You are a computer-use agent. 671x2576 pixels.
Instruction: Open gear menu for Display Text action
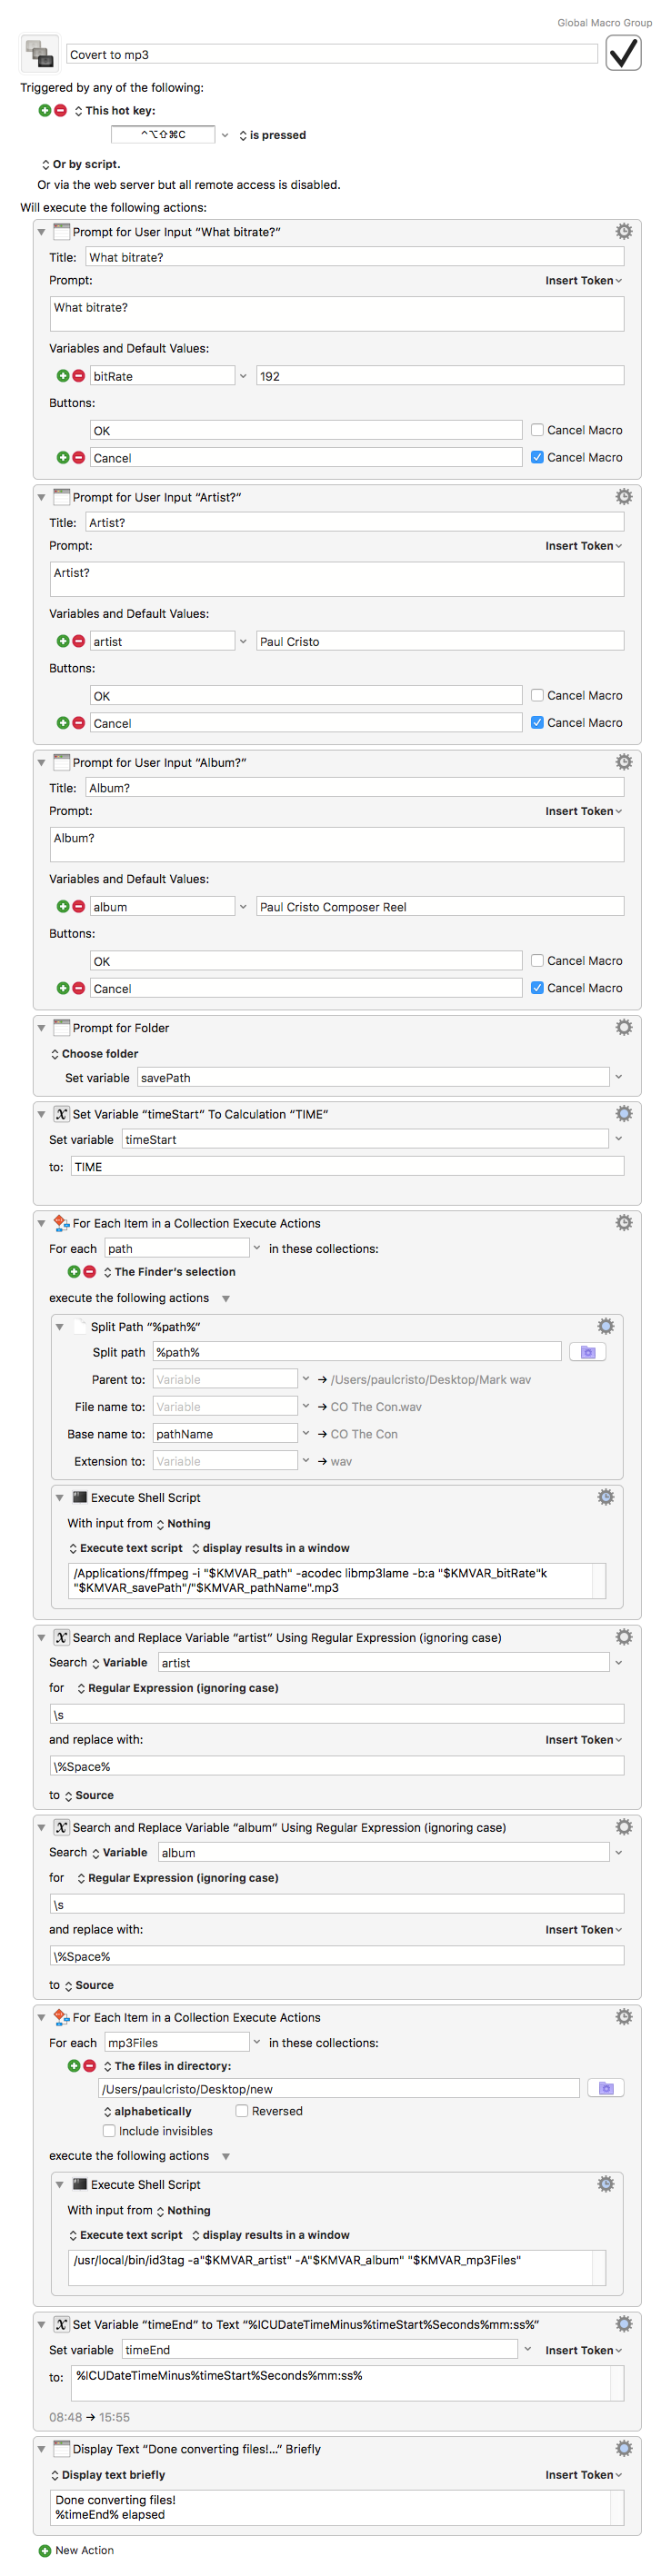tap(624, 2449)
